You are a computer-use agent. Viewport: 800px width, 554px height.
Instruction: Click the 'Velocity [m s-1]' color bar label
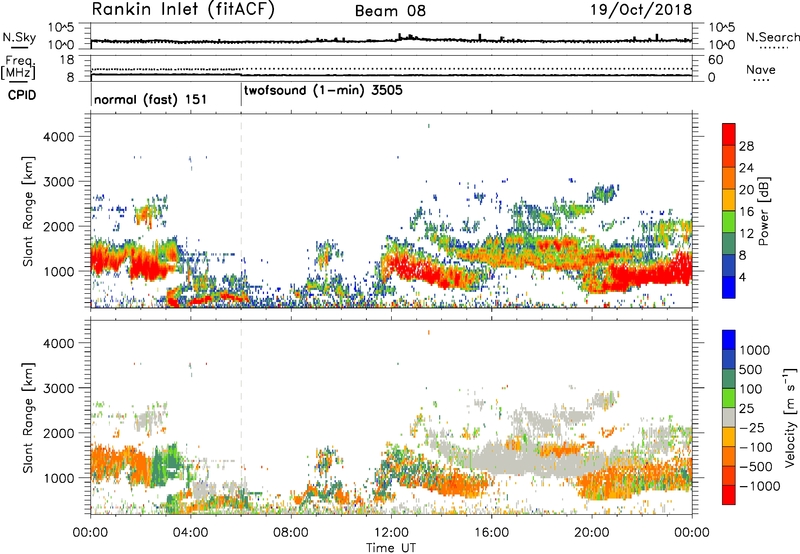point(790,417)
